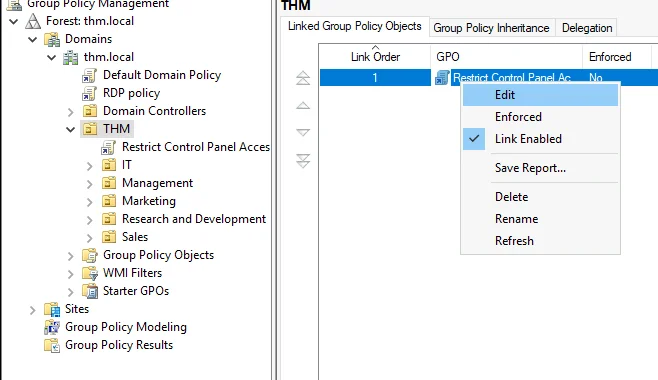Choose Edit from the context menu
658x380 pixels.
[x=540, y=95]
